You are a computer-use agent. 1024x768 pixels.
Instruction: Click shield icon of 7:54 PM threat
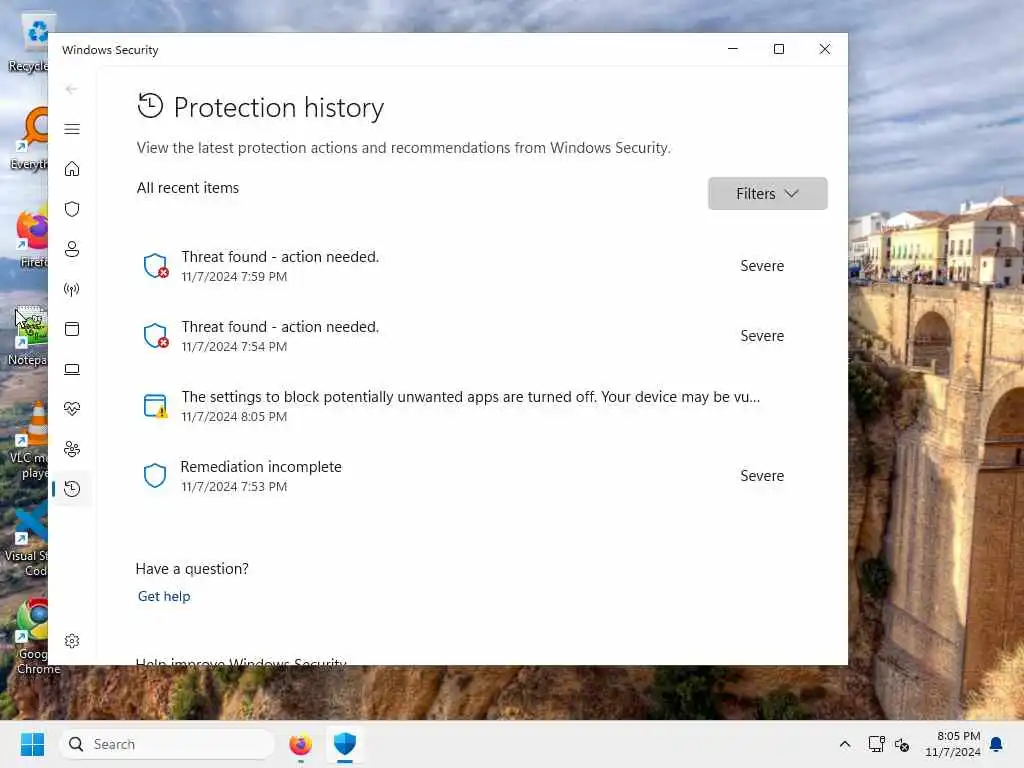[x=156, y=336]
